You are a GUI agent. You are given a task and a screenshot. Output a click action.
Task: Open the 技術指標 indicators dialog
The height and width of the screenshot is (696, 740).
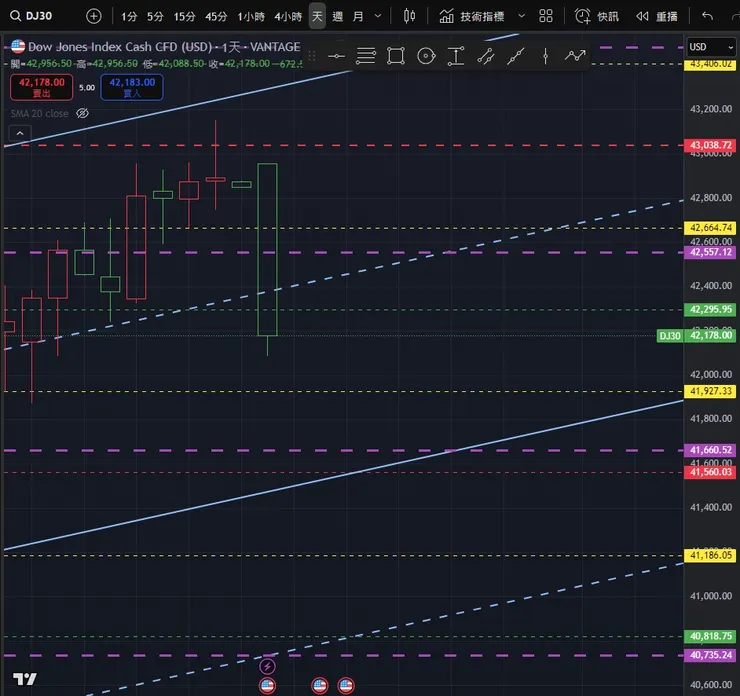[x=471, y=17]
